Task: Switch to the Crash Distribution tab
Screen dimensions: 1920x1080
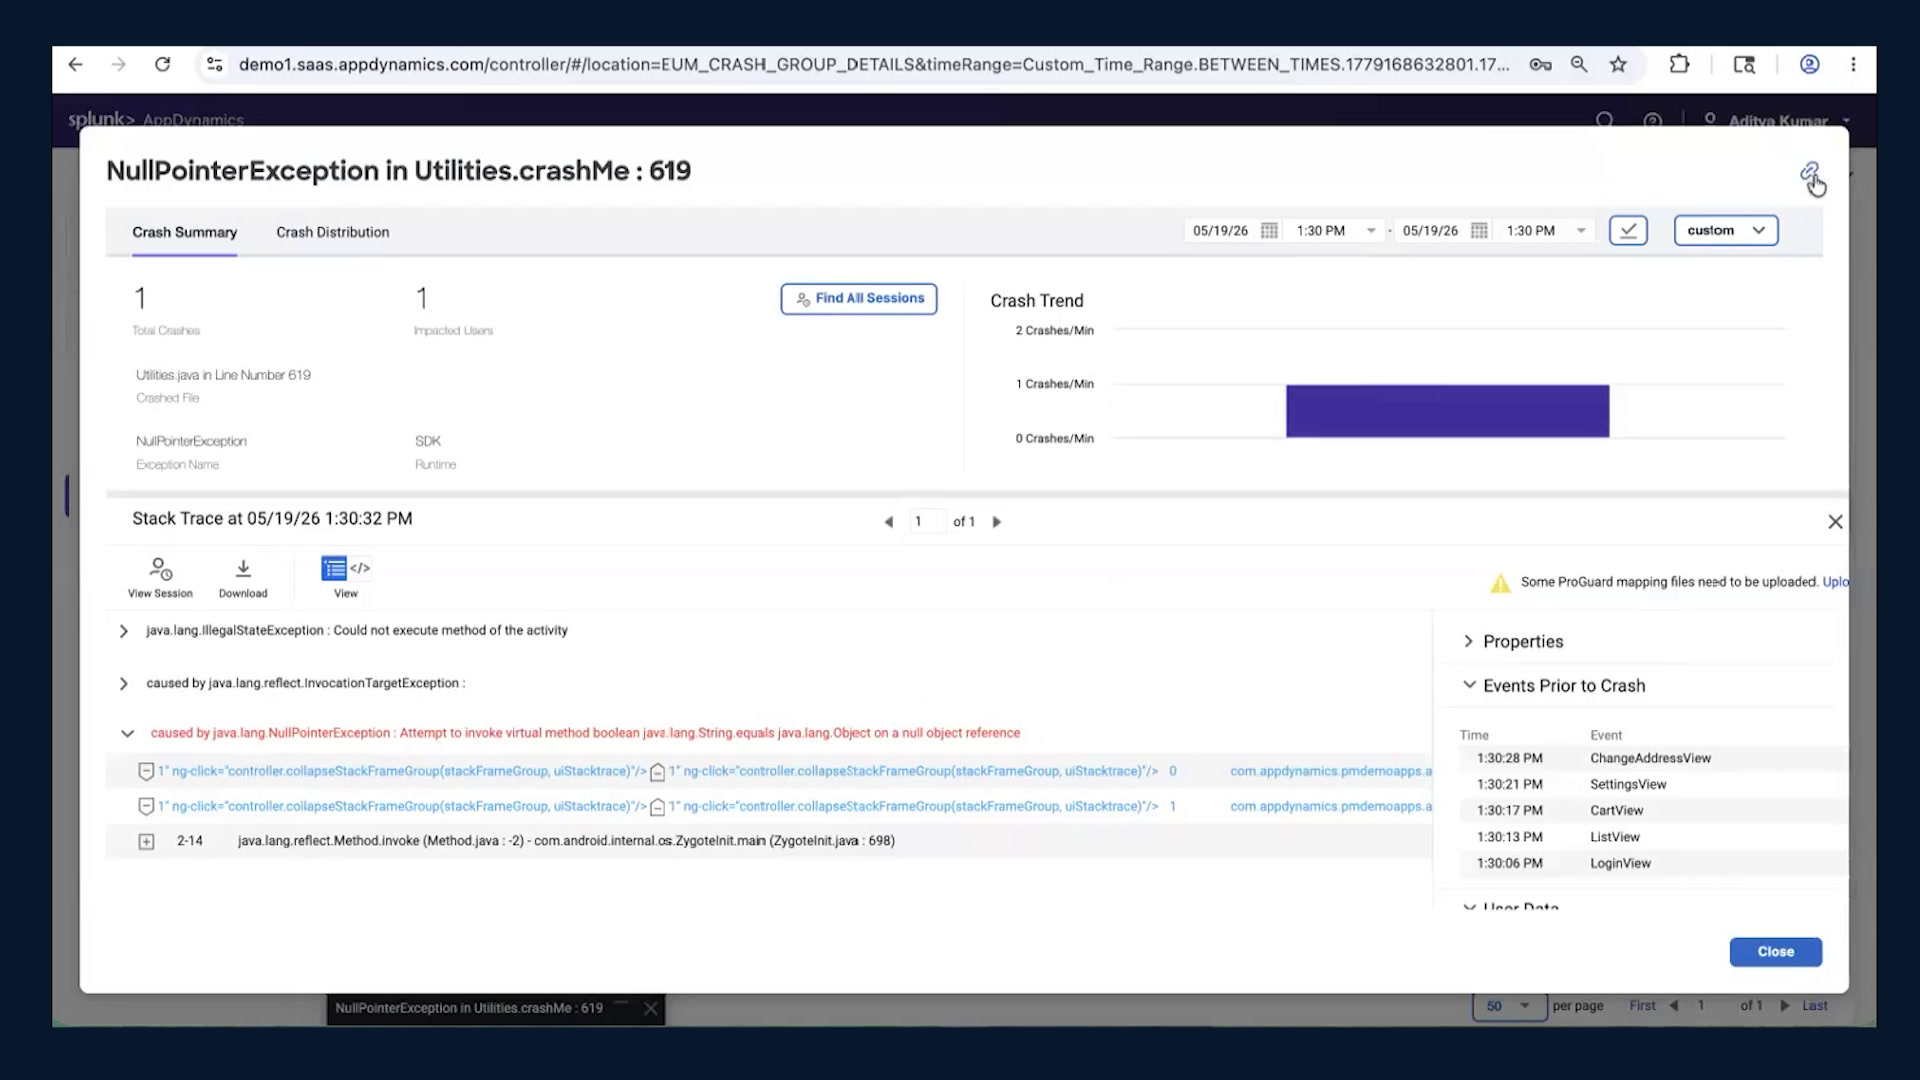Action: pos(333,232)
